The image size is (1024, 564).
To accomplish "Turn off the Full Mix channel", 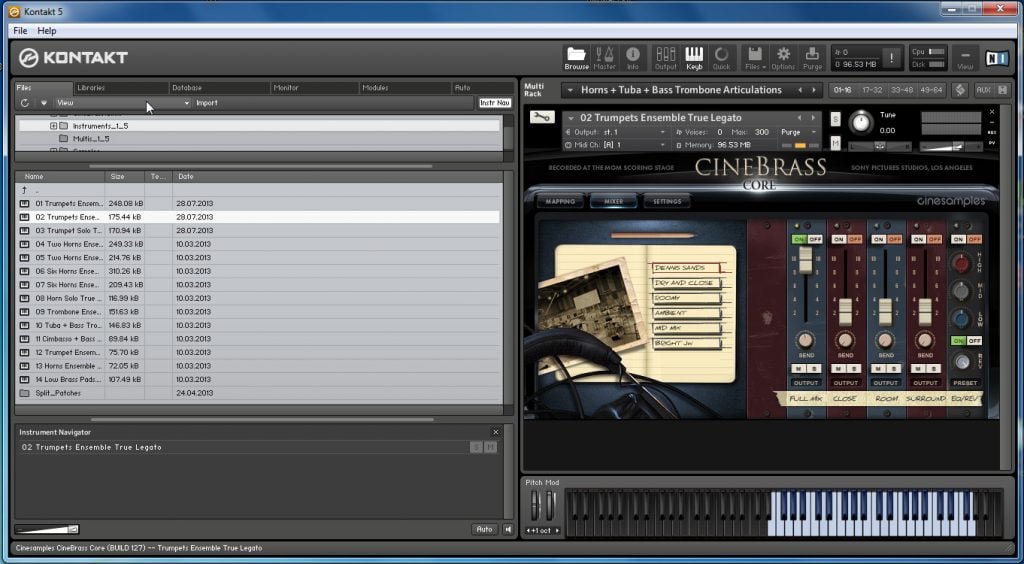I will coord(814,240).
